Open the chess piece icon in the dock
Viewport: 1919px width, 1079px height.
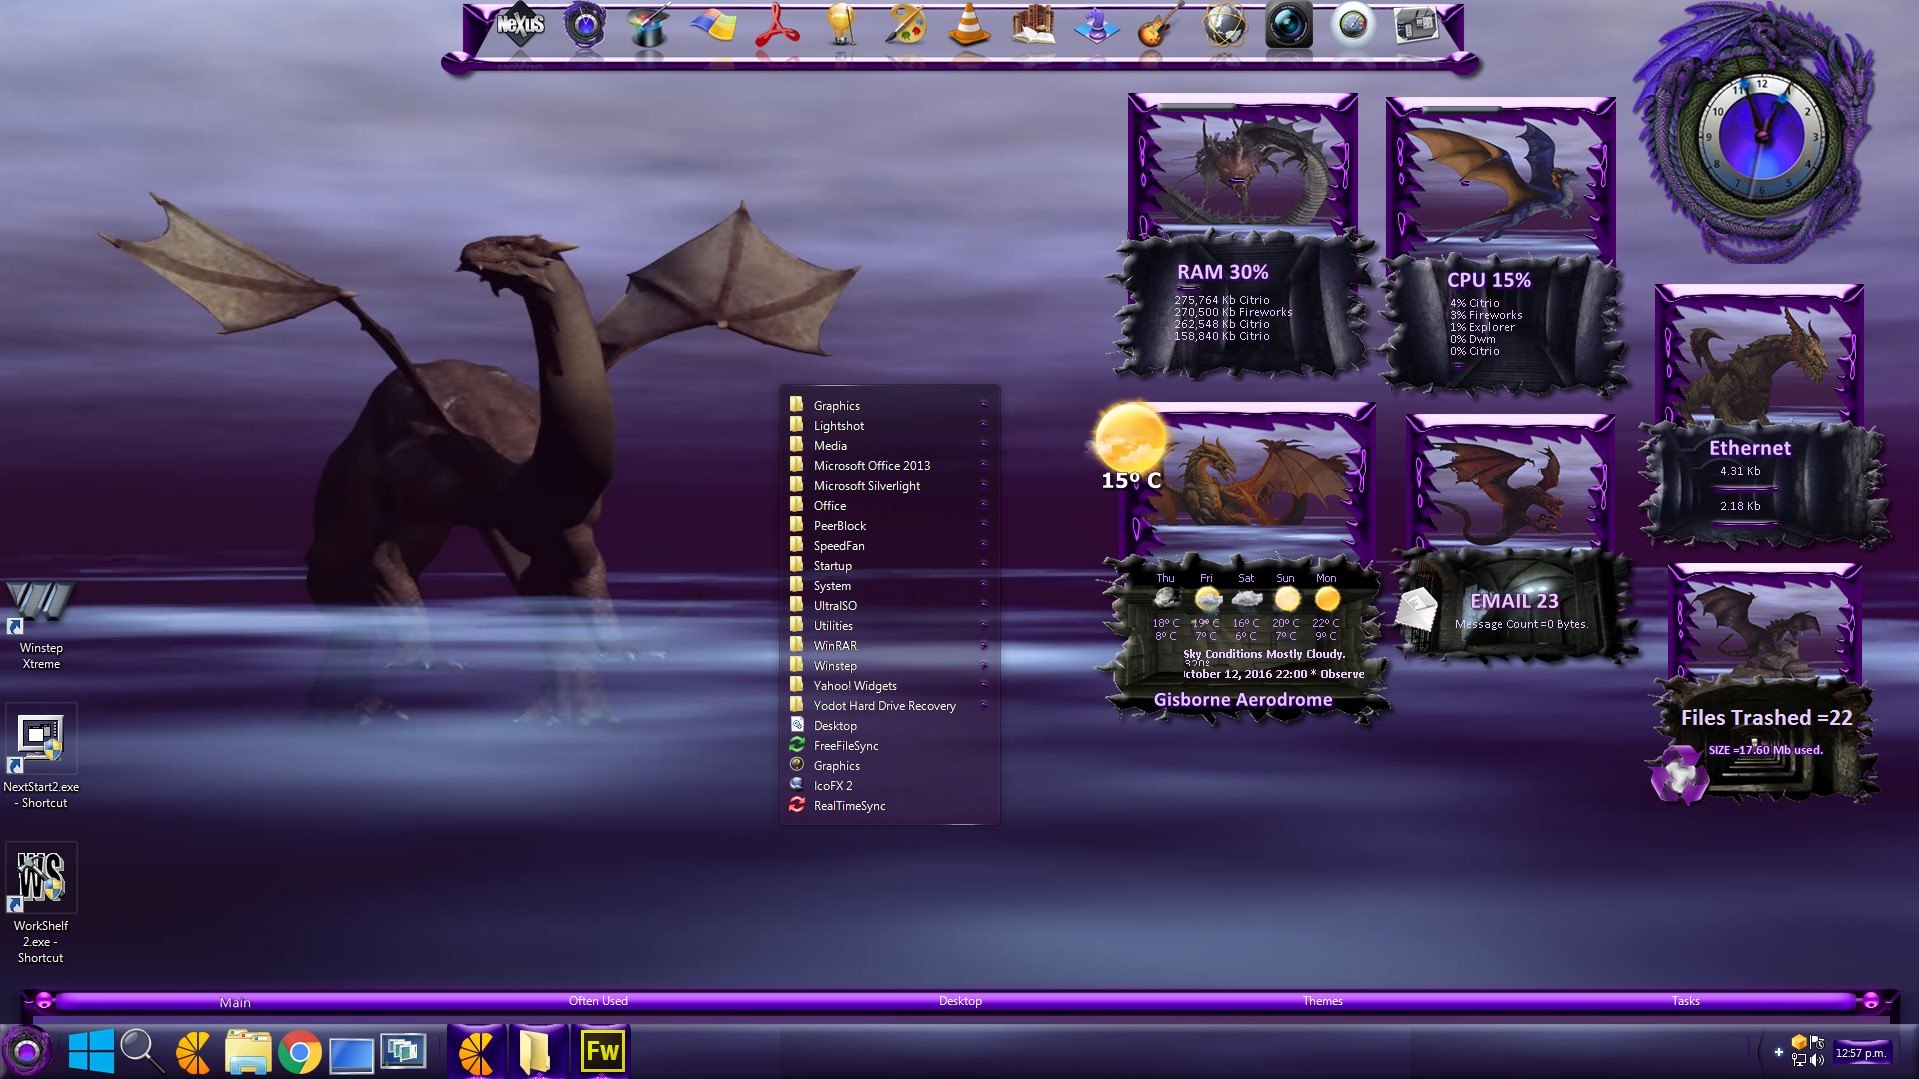[x=1096, y=25]
